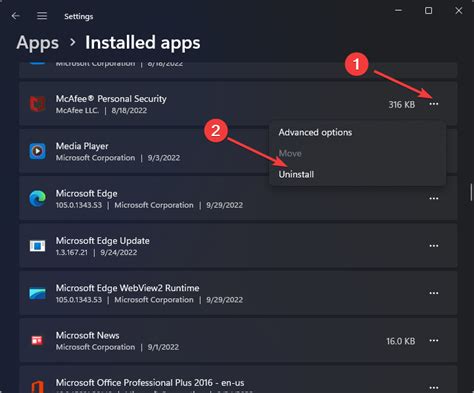
Task: Click the Installed apps breadcrumb title
Action: pos(143,43)
